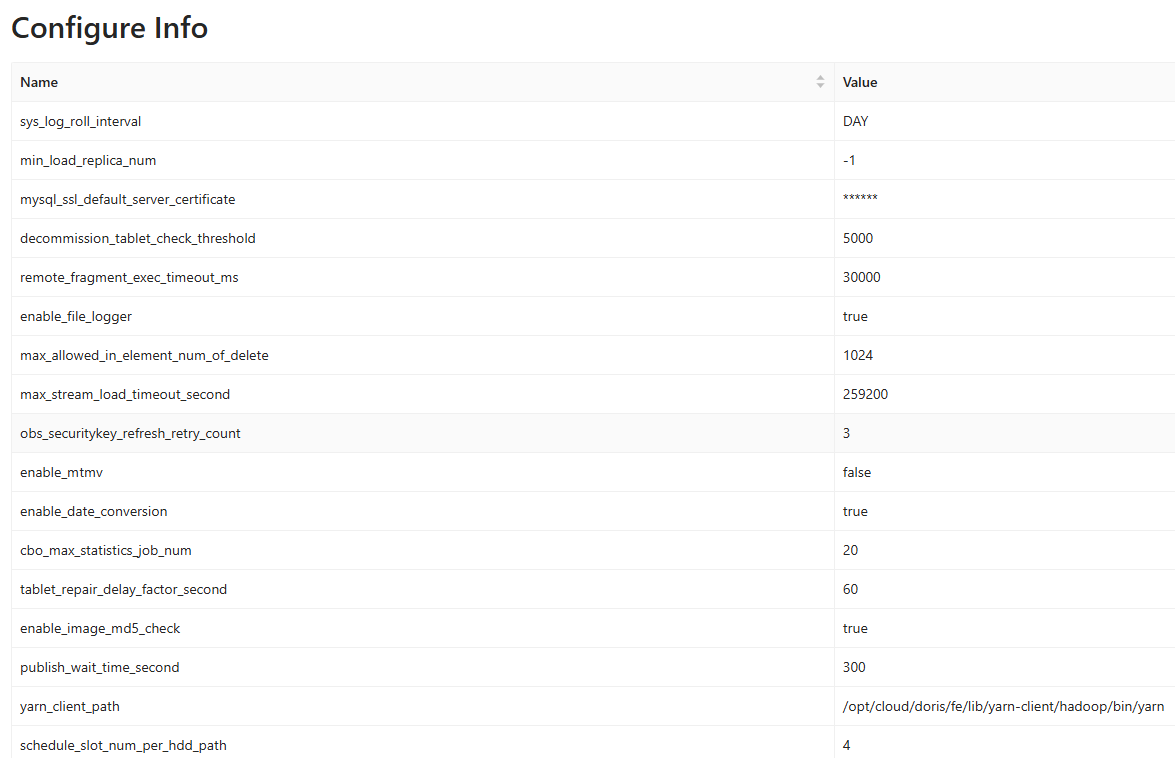Click the yarn client path value
The width and height of the screenshot is (1175, 758).
(x=1003, y=706)
